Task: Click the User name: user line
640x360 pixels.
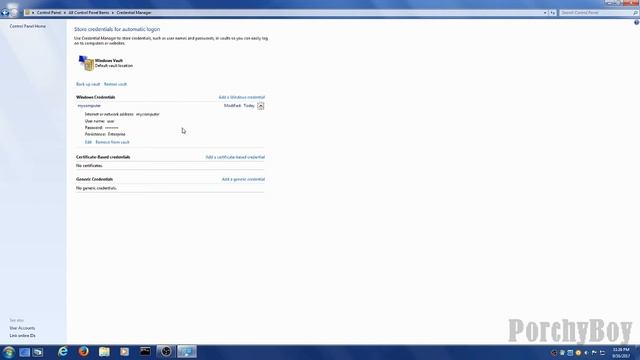Action: 100,121
